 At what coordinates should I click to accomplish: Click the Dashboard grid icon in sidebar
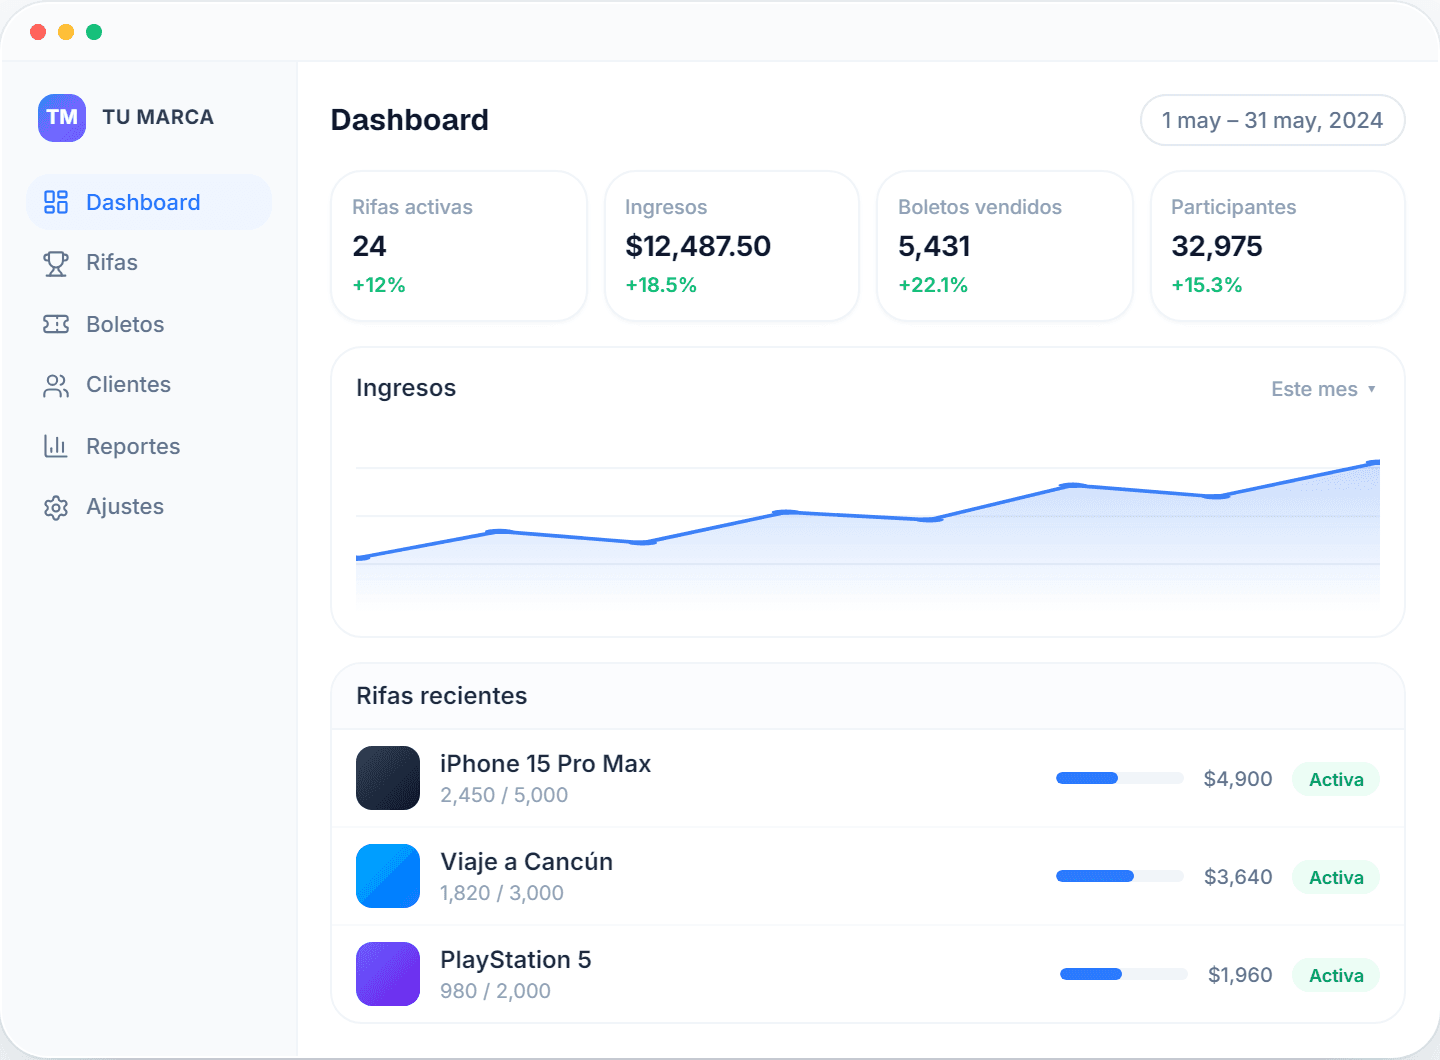pos(56,202)
